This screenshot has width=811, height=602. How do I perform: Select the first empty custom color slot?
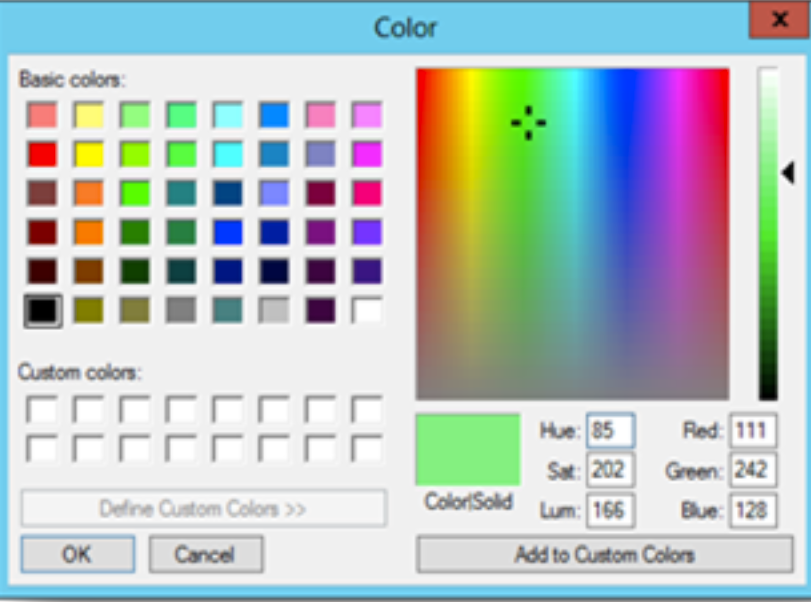coord(42,409)
